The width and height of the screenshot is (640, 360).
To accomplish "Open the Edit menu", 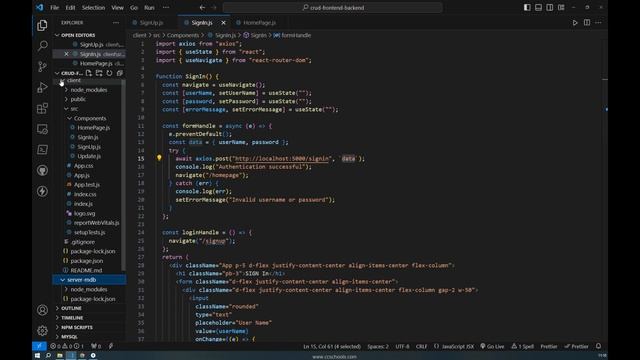I will [x=70, y=7].
